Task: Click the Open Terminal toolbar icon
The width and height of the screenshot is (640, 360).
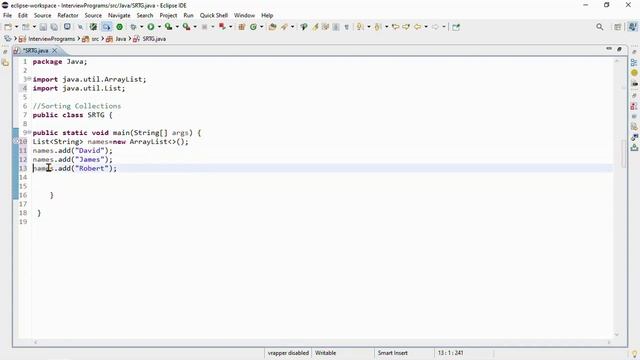Action: click(x=67, y=27)
